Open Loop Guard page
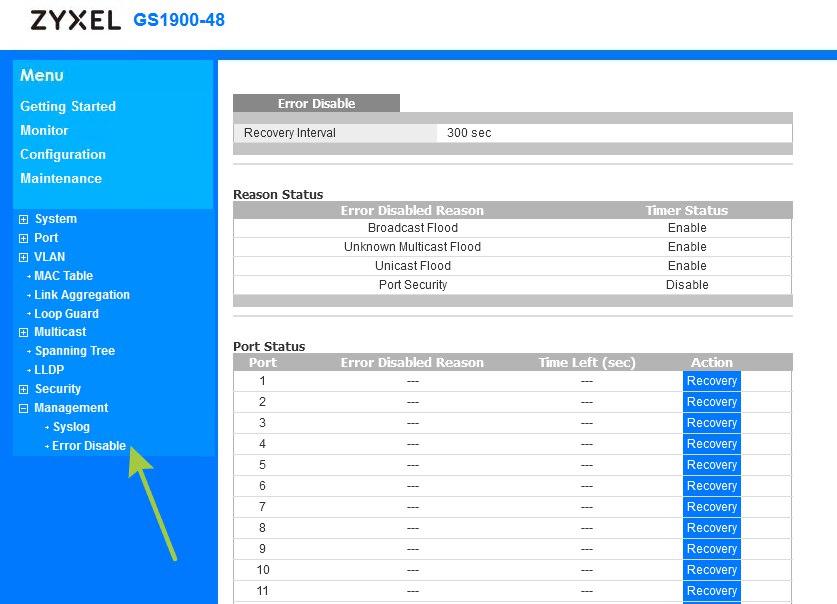This screenshot has height=604, width=837. click(66, 314)
